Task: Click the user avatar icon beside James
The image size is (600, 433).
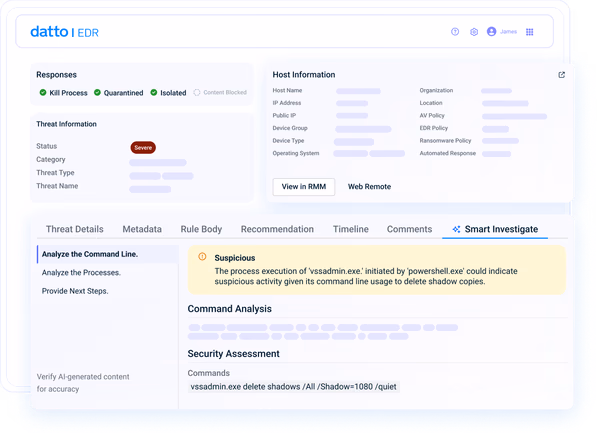Action: (x=491, y=31)
